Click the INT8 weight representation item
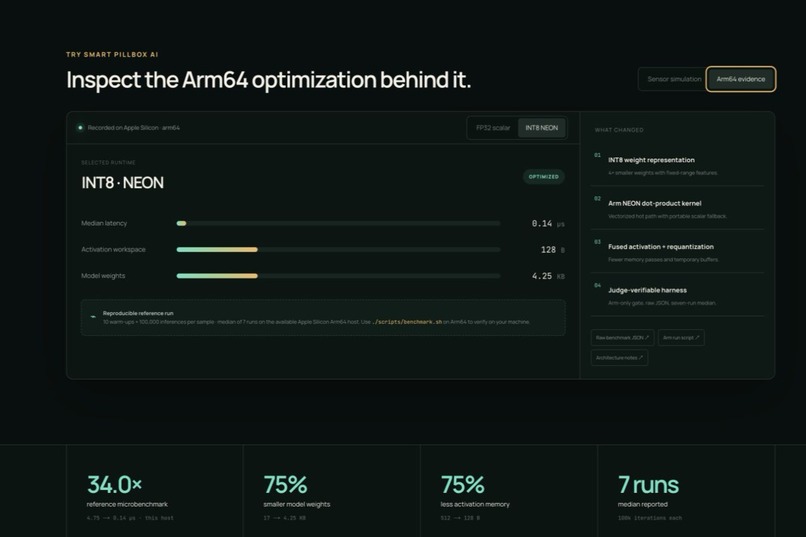This screenshot has width=806, height=537. tap(677, 164)
